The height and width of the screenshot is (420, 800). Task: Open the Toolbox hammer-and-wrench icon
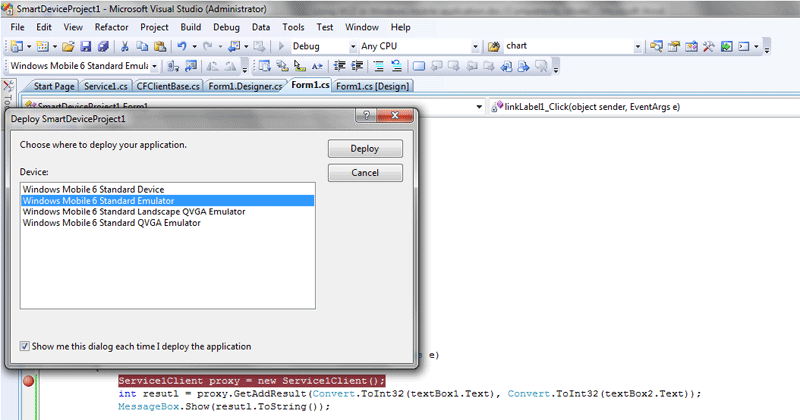tap(709, 46)
